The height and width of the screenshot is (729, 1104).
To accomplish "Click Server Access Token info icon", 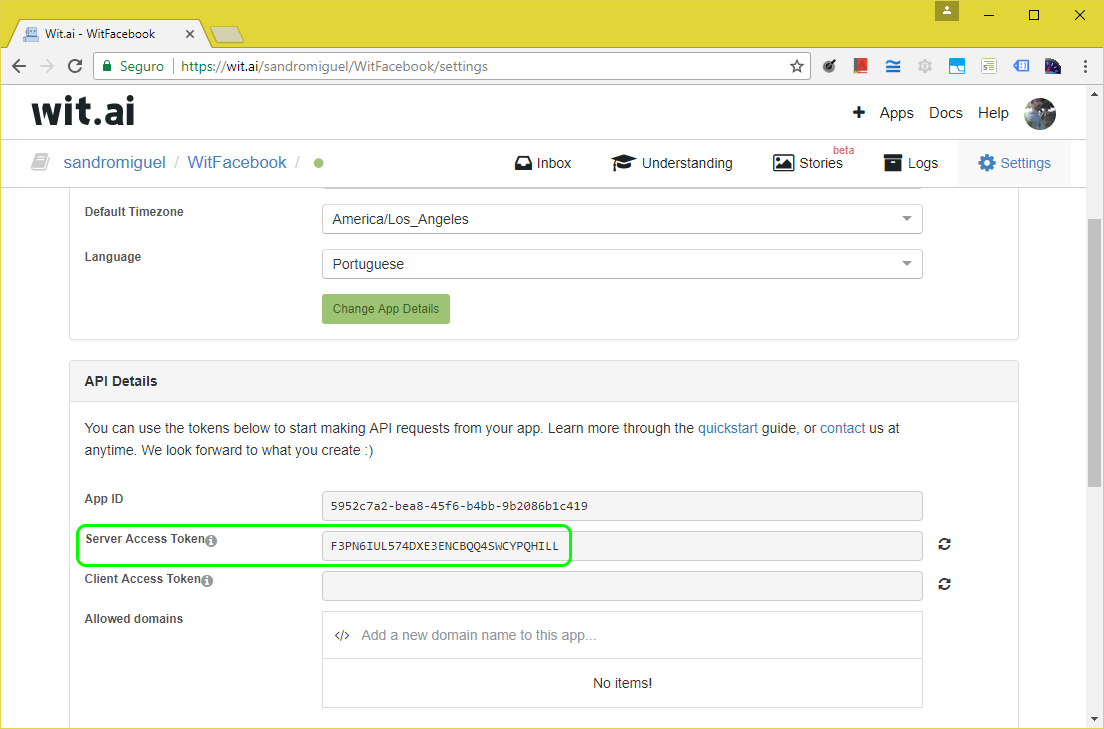I will coord(211,541).
